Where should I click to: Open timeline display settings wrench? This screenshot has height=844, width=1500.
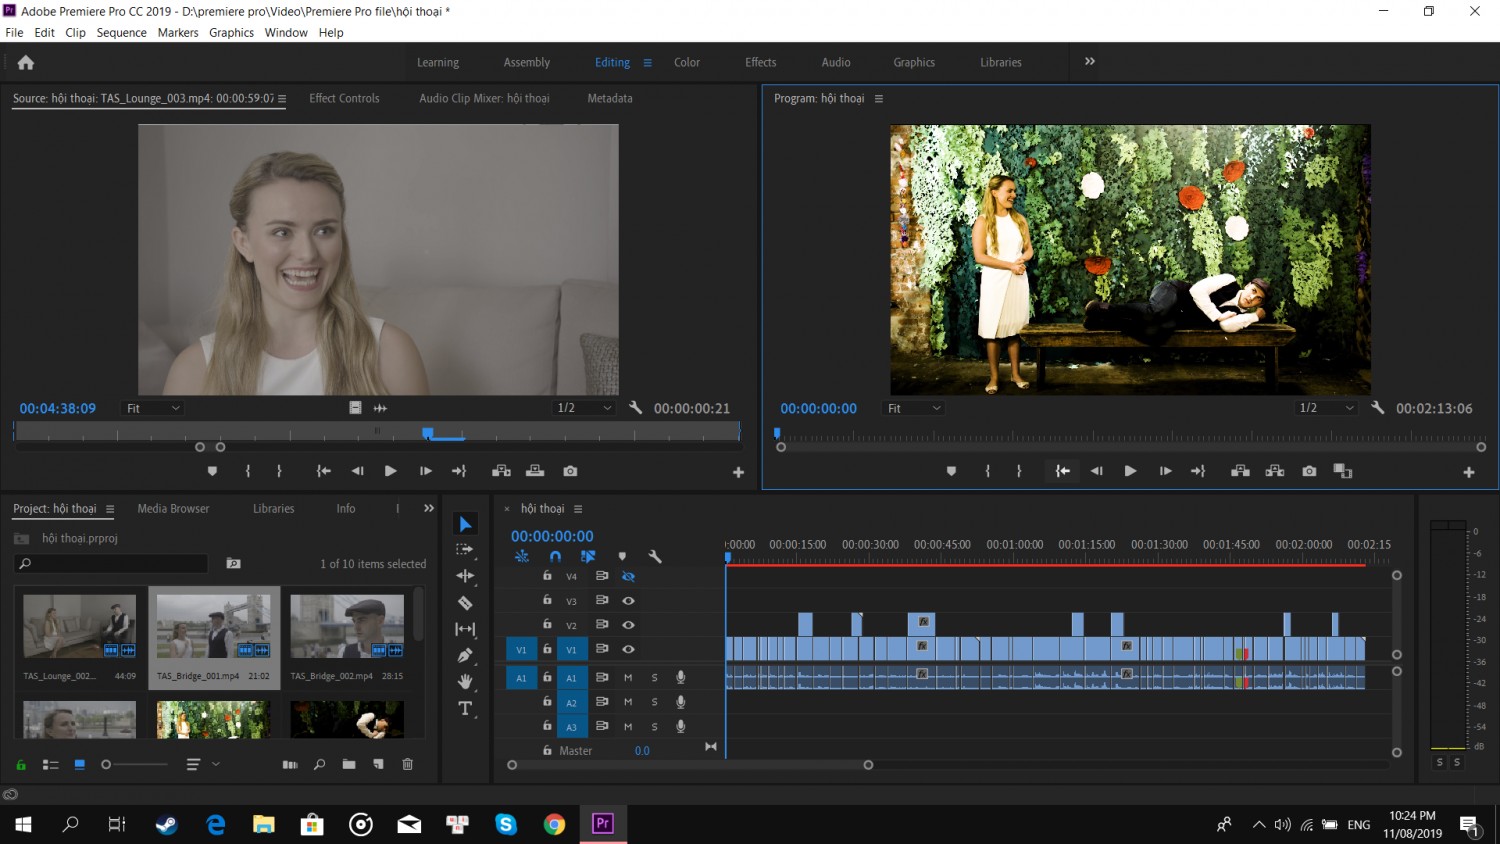tap(655, 557)
